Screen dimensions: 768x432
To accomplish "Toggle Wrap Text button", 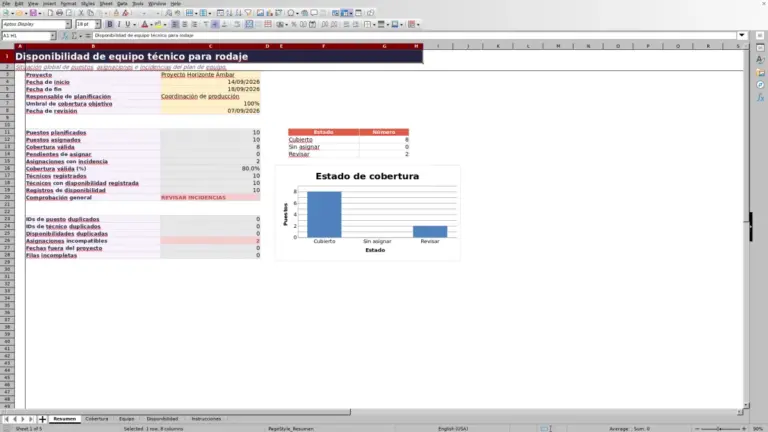I will [x=237, y=24].
